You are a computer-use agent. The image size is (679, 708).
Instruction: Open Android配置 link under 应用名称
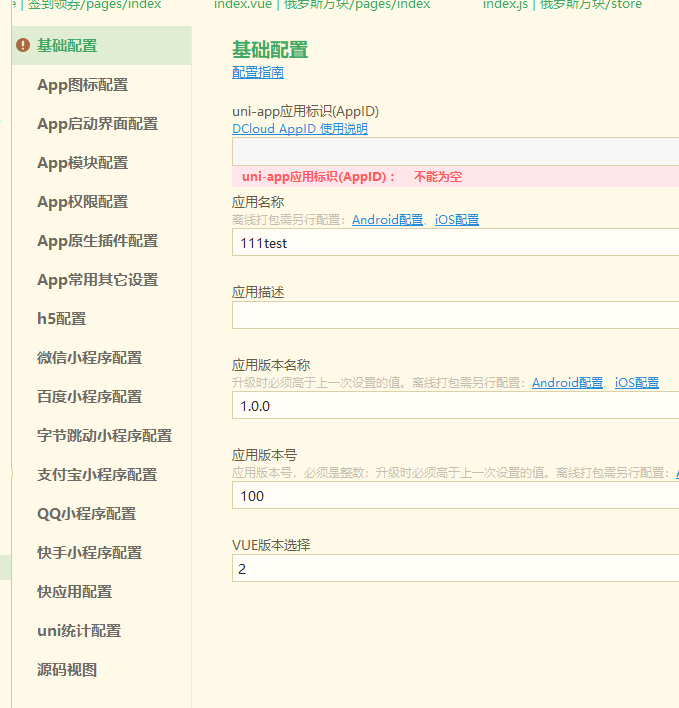point(387,220)
